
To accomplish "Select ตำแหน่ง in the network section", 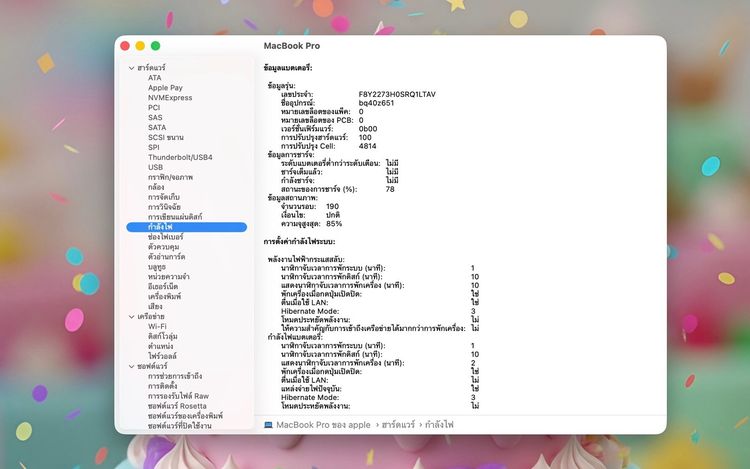I will 161,346.
